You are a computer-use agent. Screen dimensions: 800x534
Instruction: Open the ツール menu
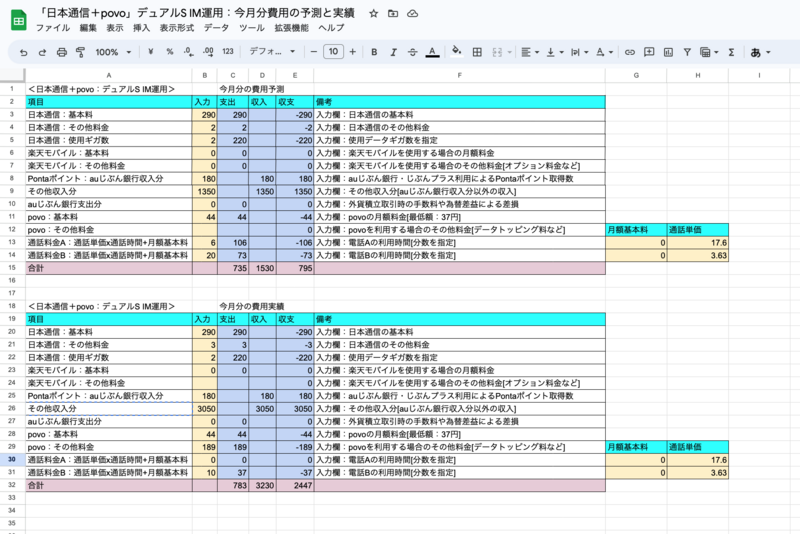(252, 28)
